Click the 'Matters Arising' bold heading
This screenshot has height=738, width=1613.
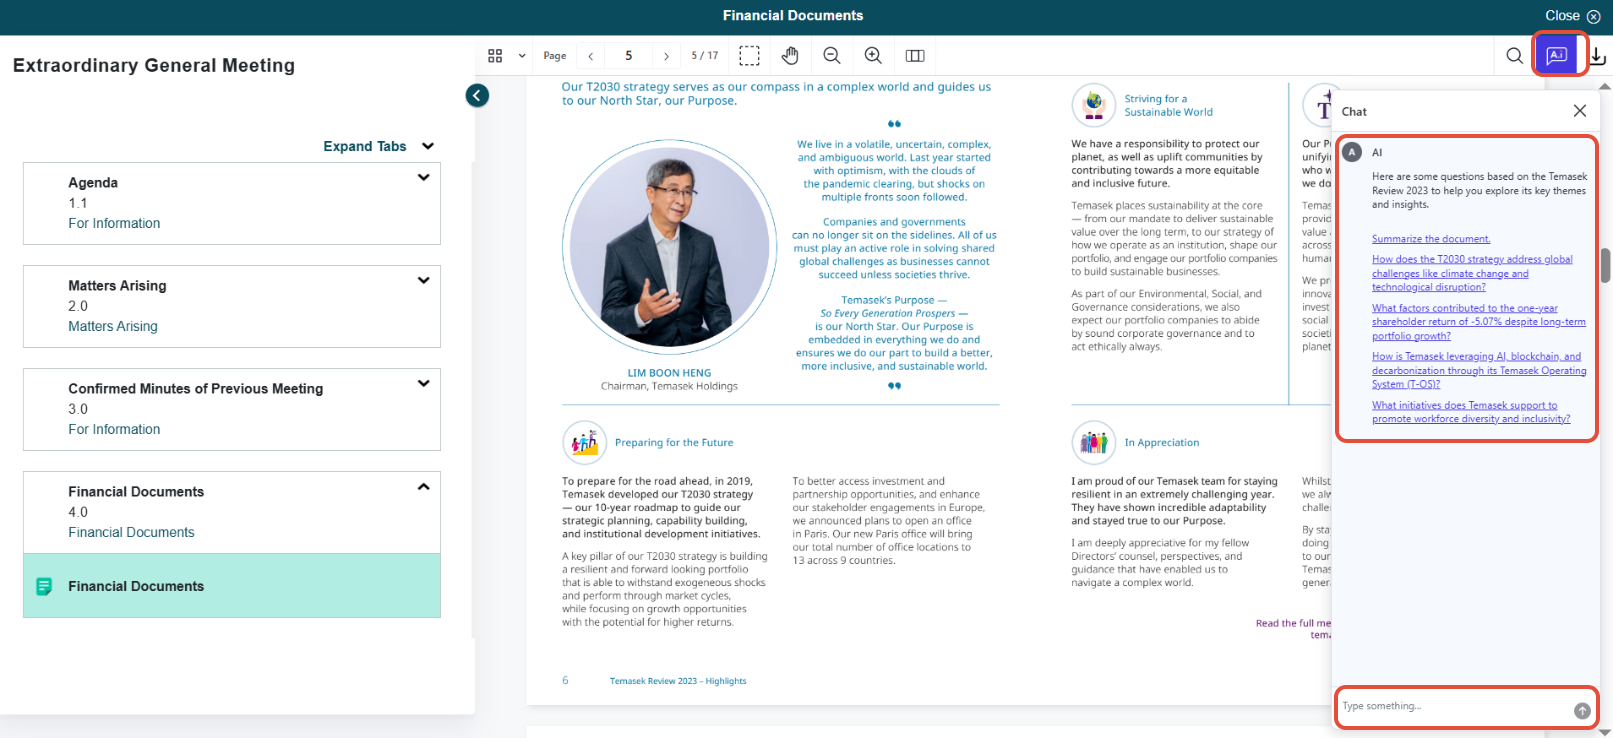tap(117, 286)
